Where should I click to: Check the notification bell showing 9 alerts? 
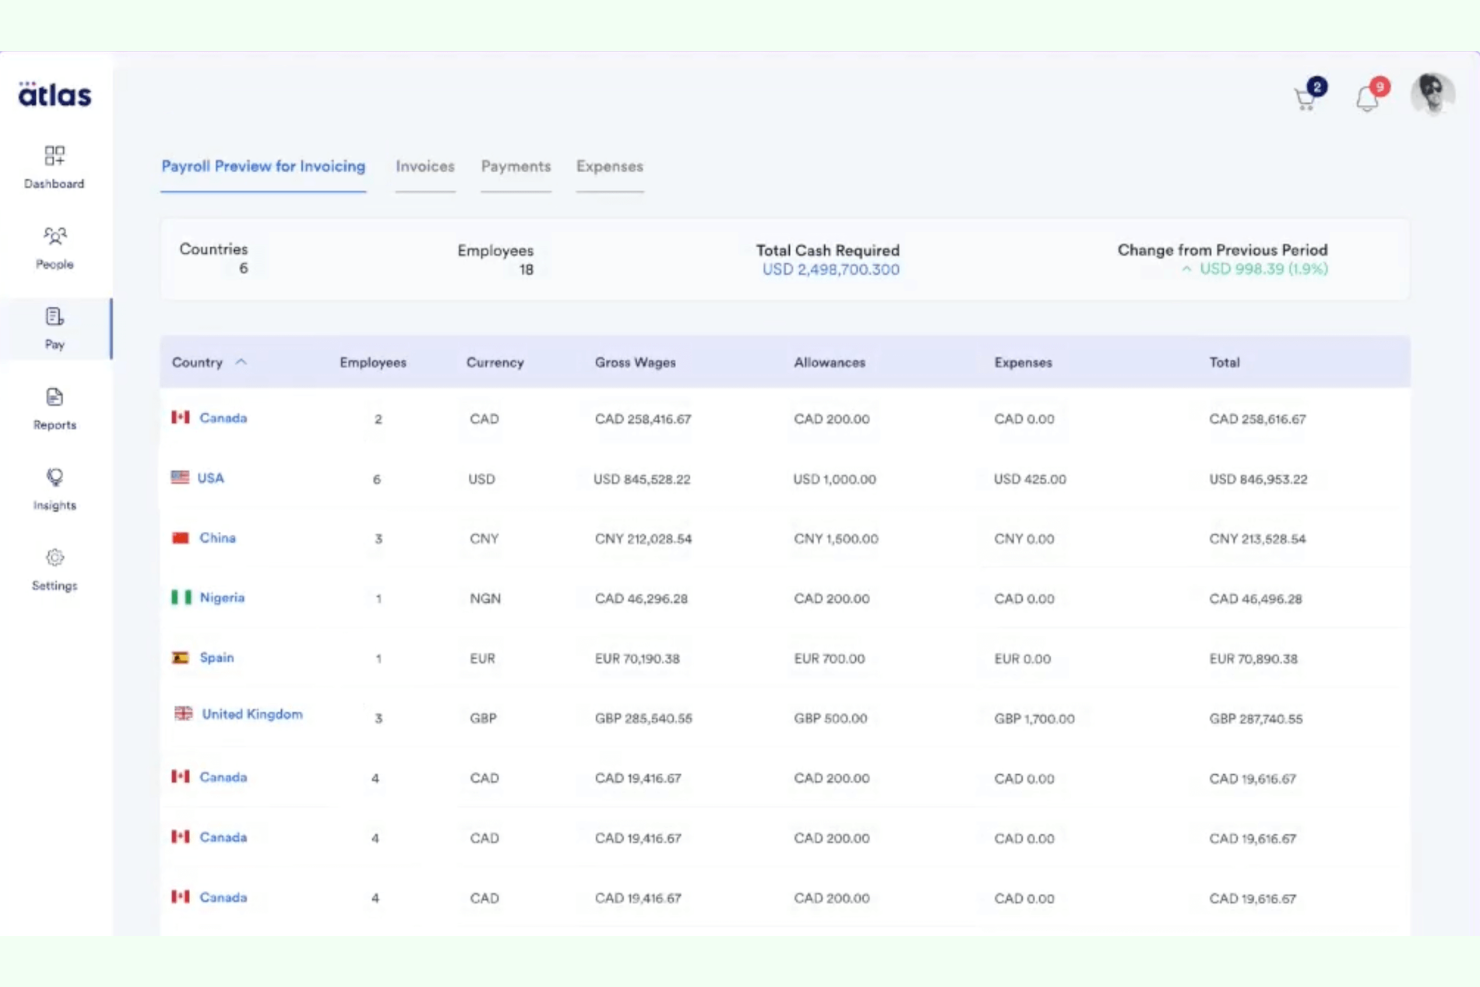tap(1368, 97)
